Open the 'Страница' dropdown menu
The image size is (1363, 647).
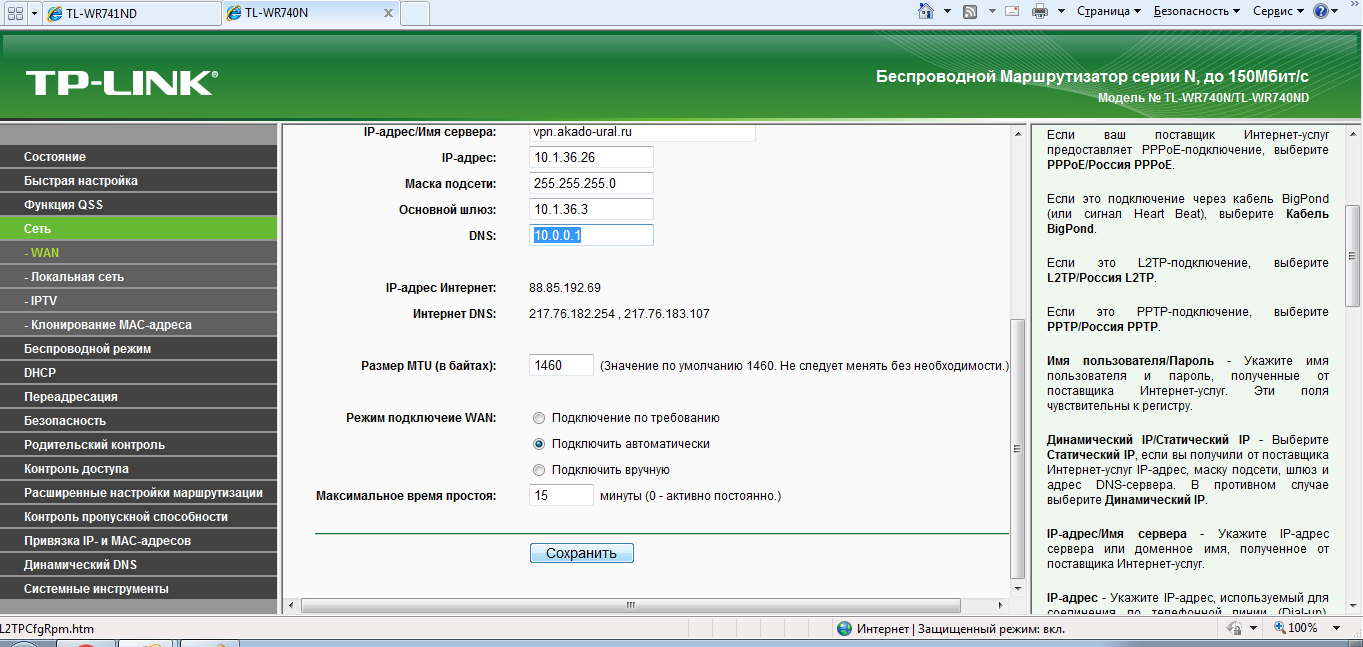click(1108, 11)
